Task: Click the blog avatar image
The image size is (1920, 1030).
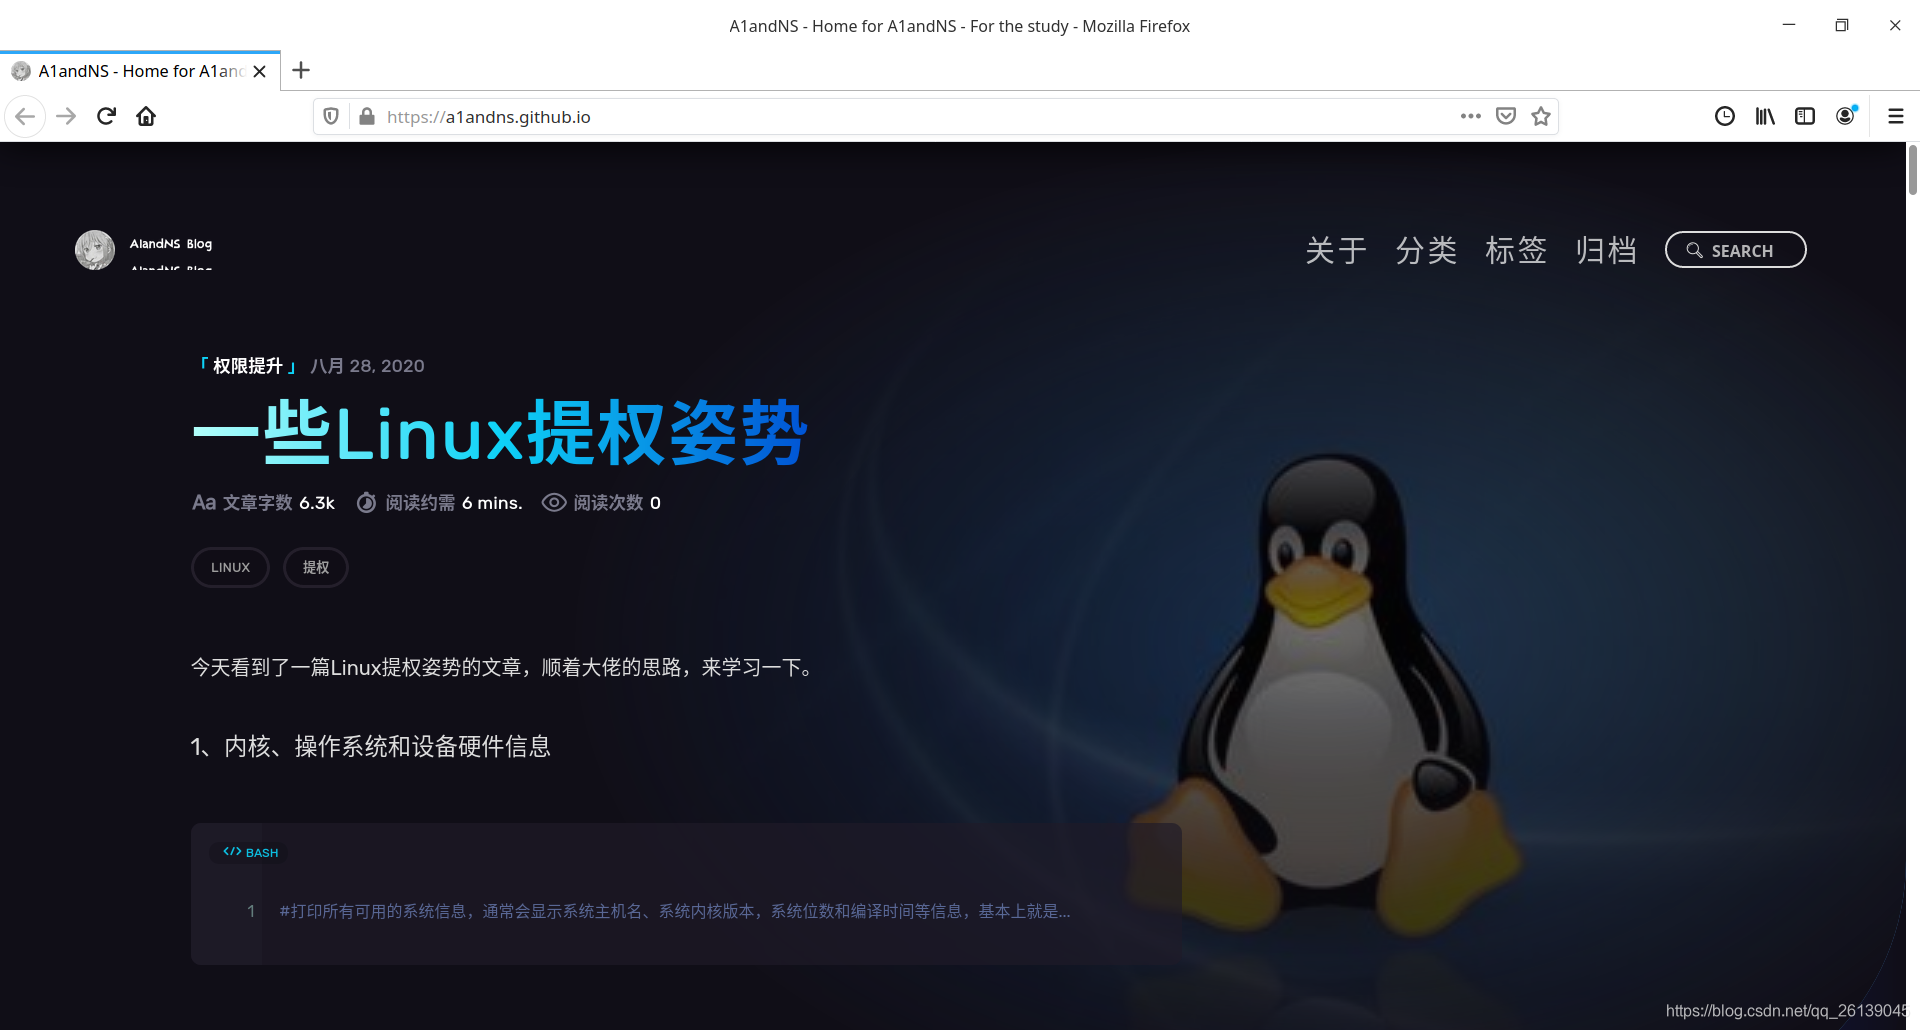Action: pyautogui.click(x=95, y=250)
